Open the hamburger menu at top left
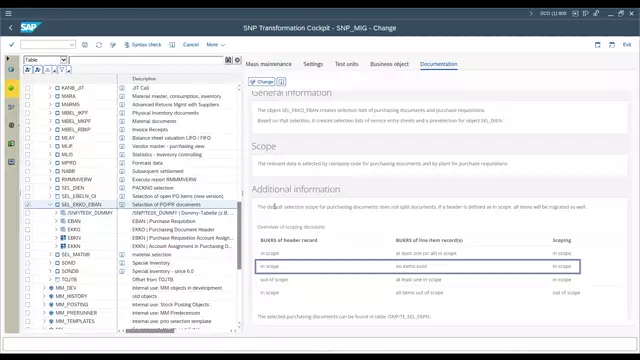The width and height of the screenshot is (640, 360). [8, 13]
